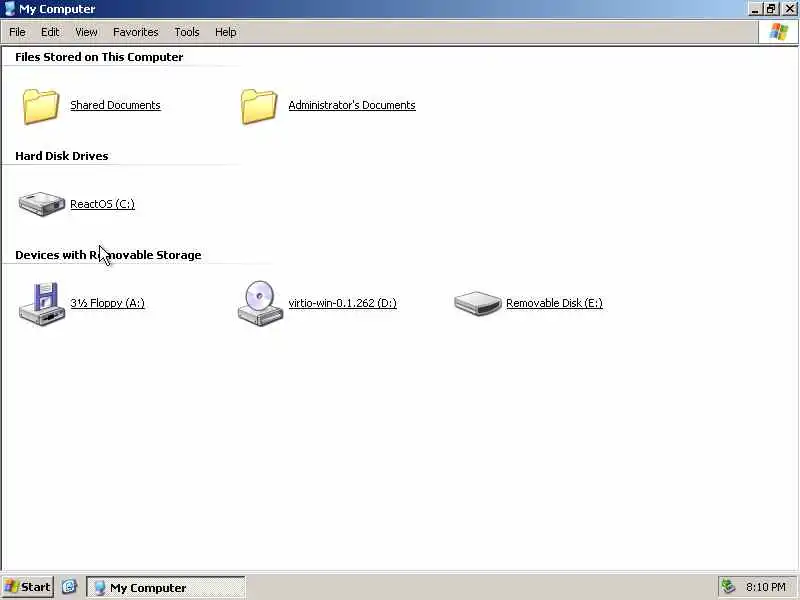The width and height of the screenshot is (800, 600).
Task: Close the My Computer window
Action: [x=789, y=9]
